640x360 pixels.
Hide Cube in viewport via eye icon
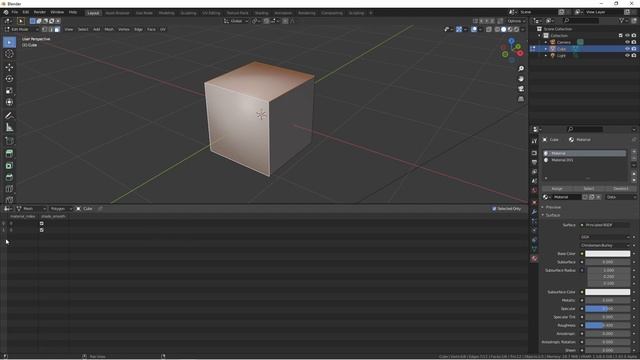coord(627,49)
